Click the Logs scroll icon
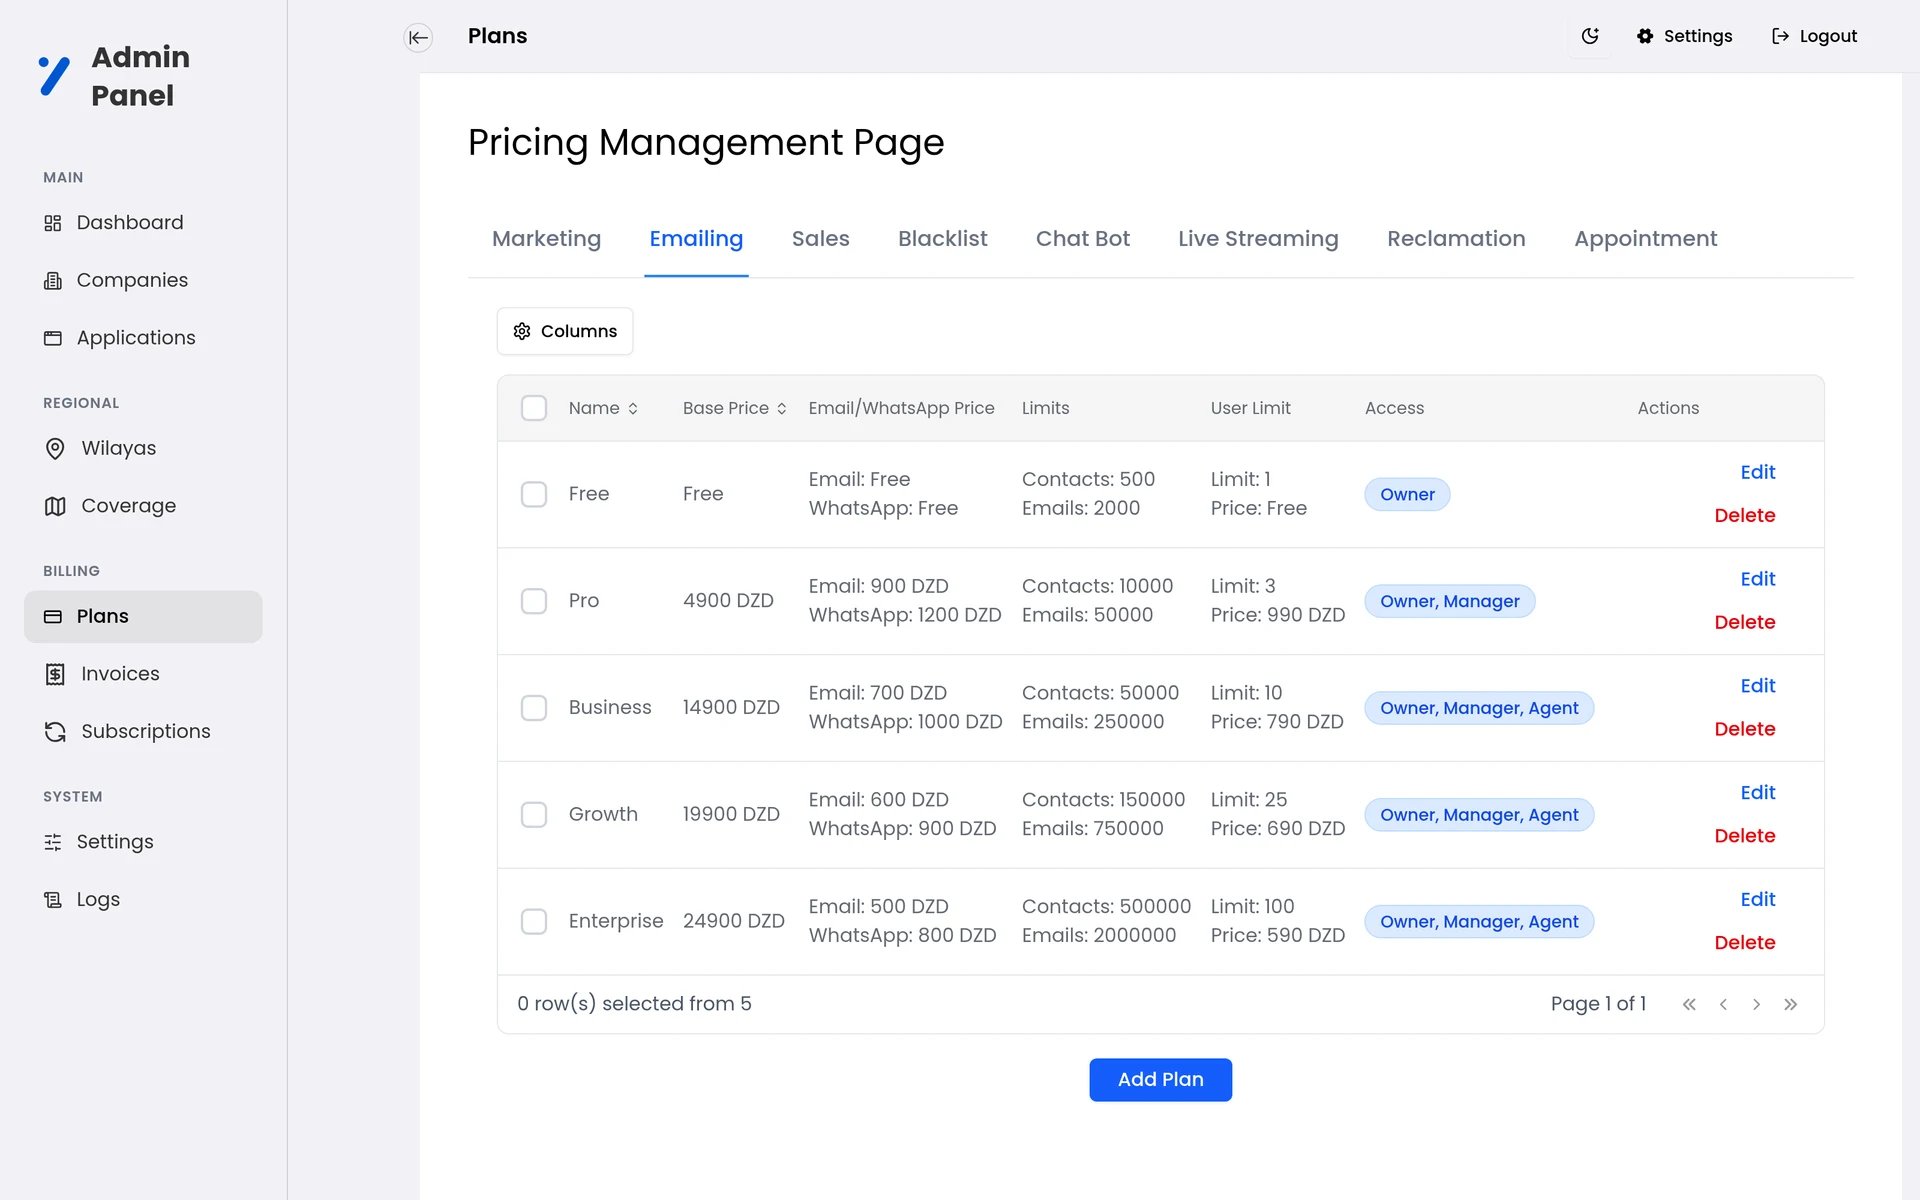 click(x=53, y=900)
